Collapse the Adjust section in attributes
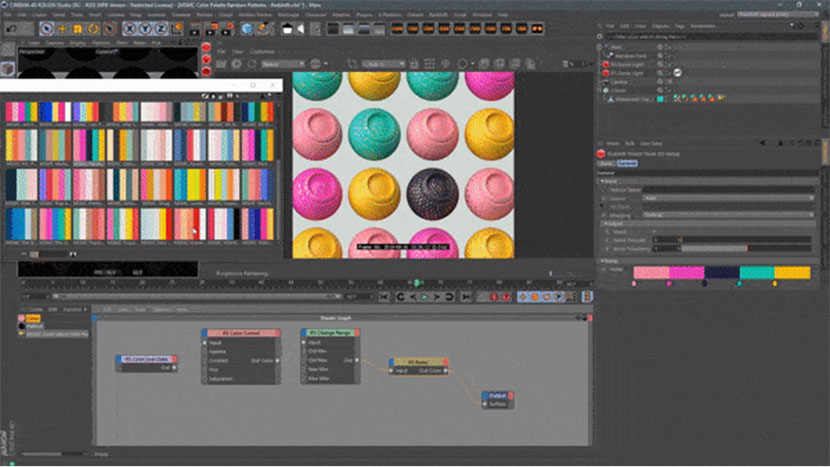This screenshot has width=830, height=467. 606,224
